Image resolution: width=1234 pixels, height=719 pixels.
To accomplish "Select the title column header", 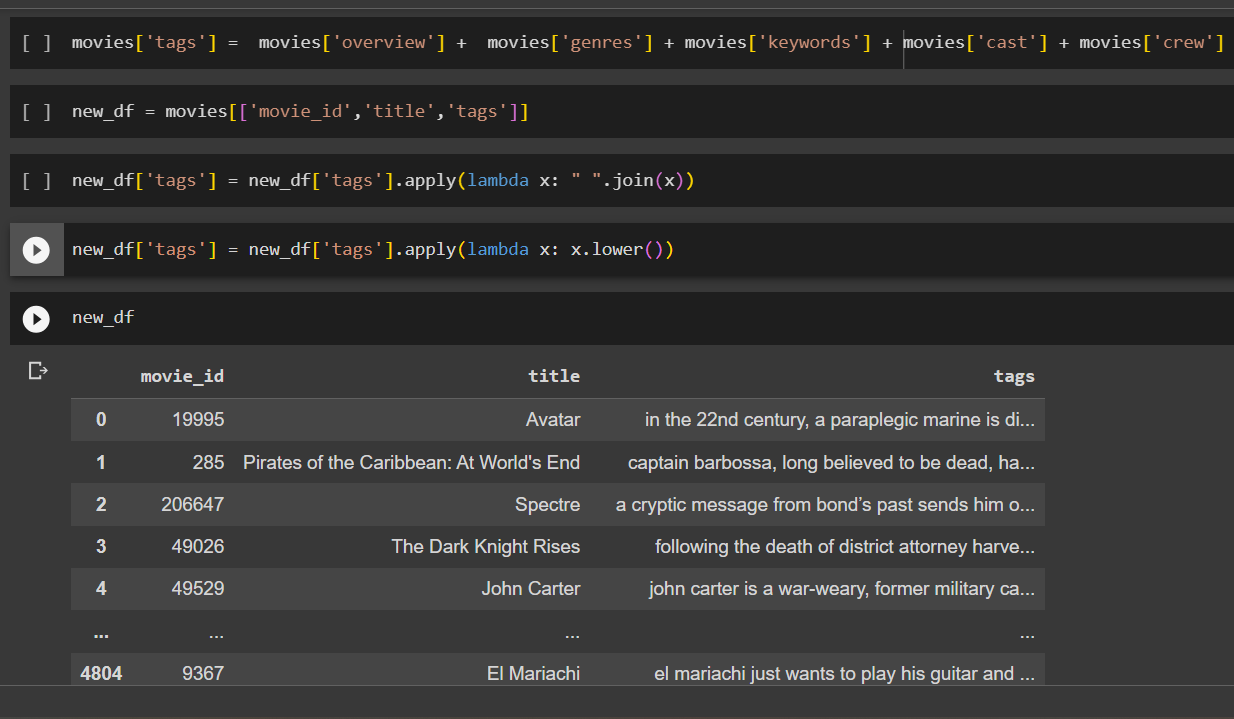I will point(554,376).
